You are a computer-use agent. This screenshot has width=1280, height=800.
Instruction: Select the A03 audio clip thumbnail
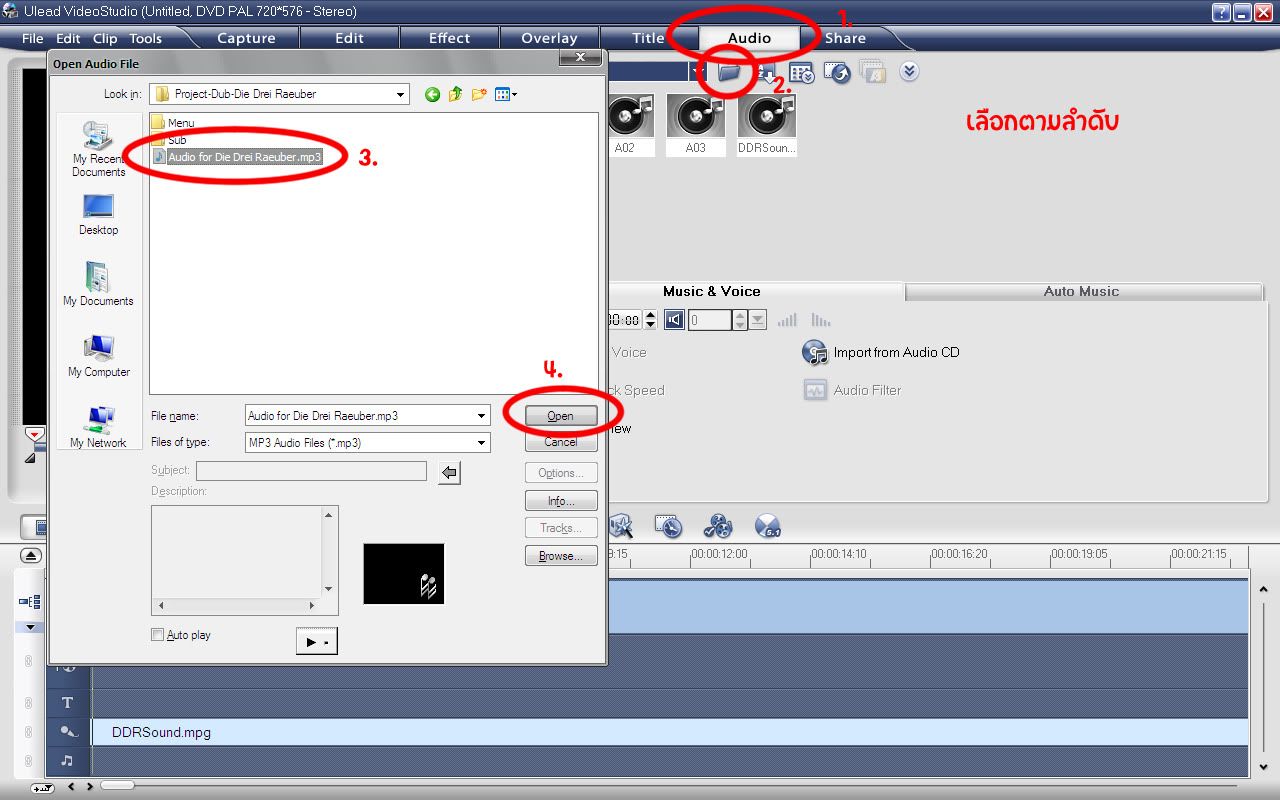pyautogui.click(x=695, y=124)
